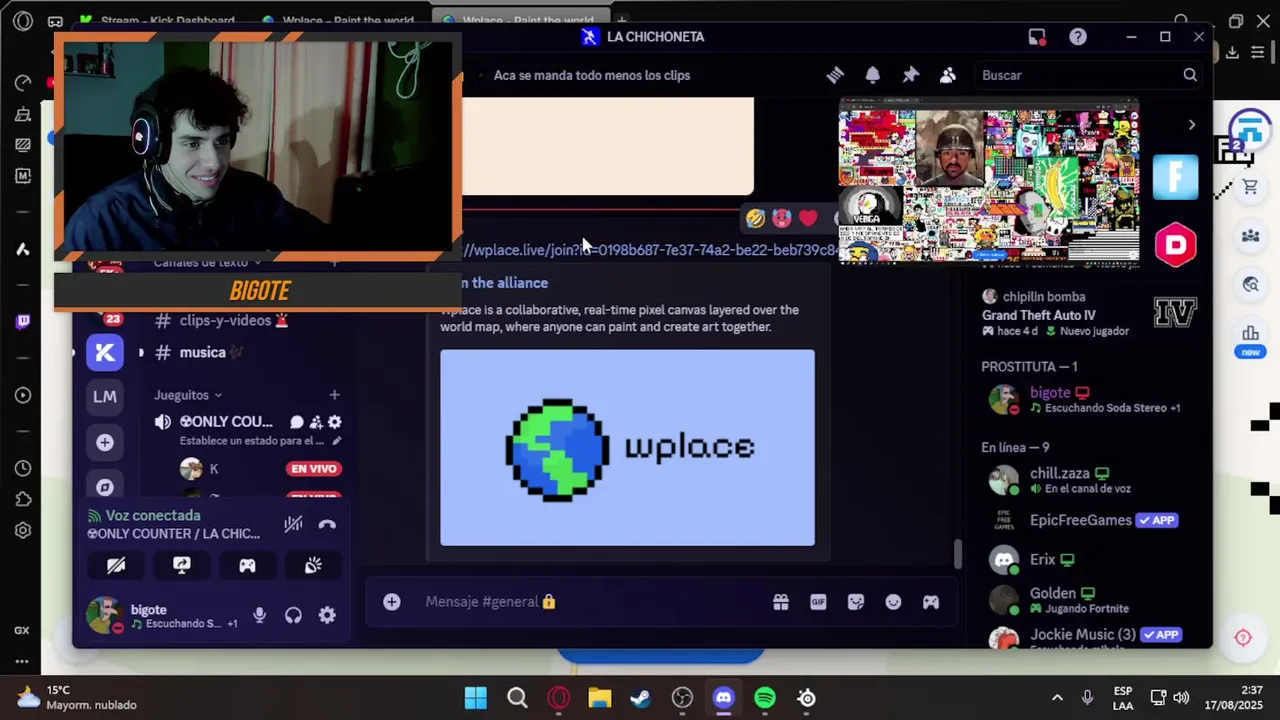Viewport: 1280px width, 720px height.
Task: Open Opera GX menu logo
Action: [x=22, y=21]
